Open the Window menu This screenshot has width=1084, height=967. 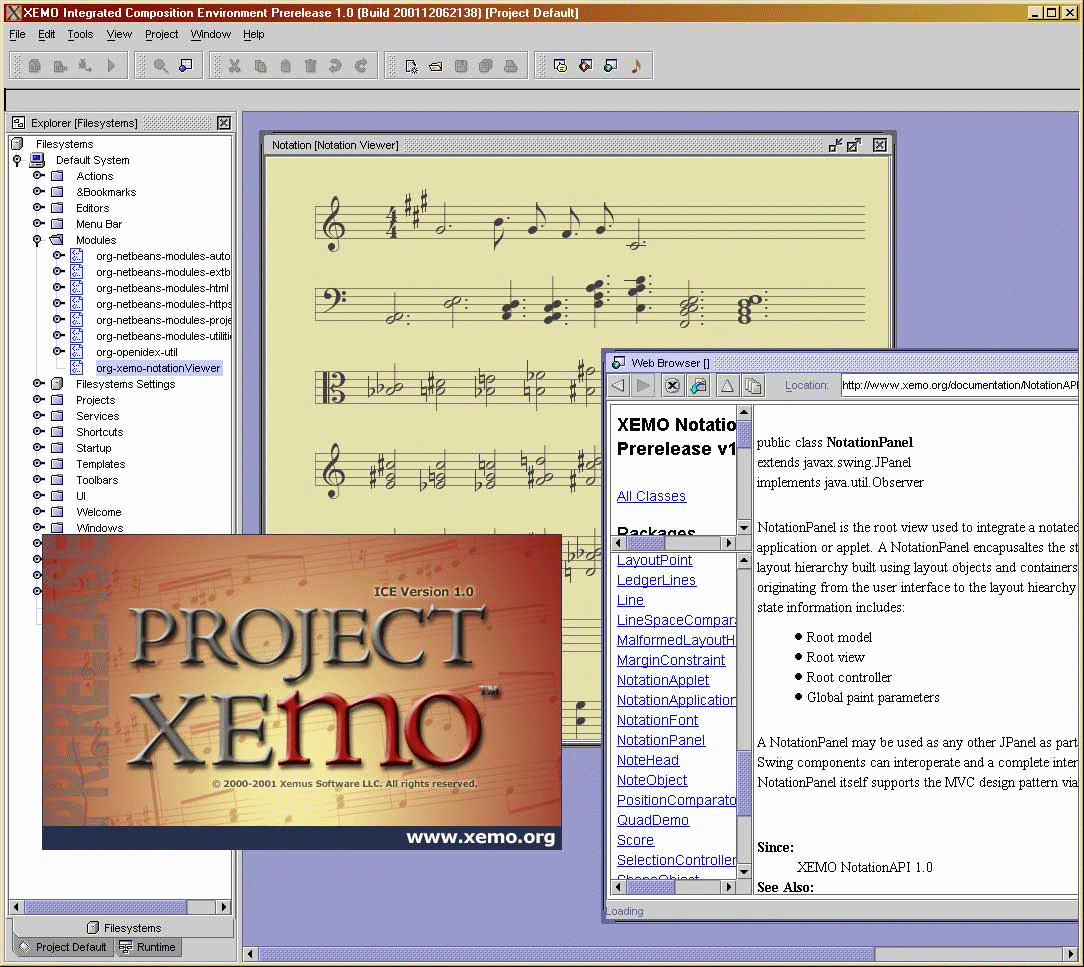click(210, 34)
